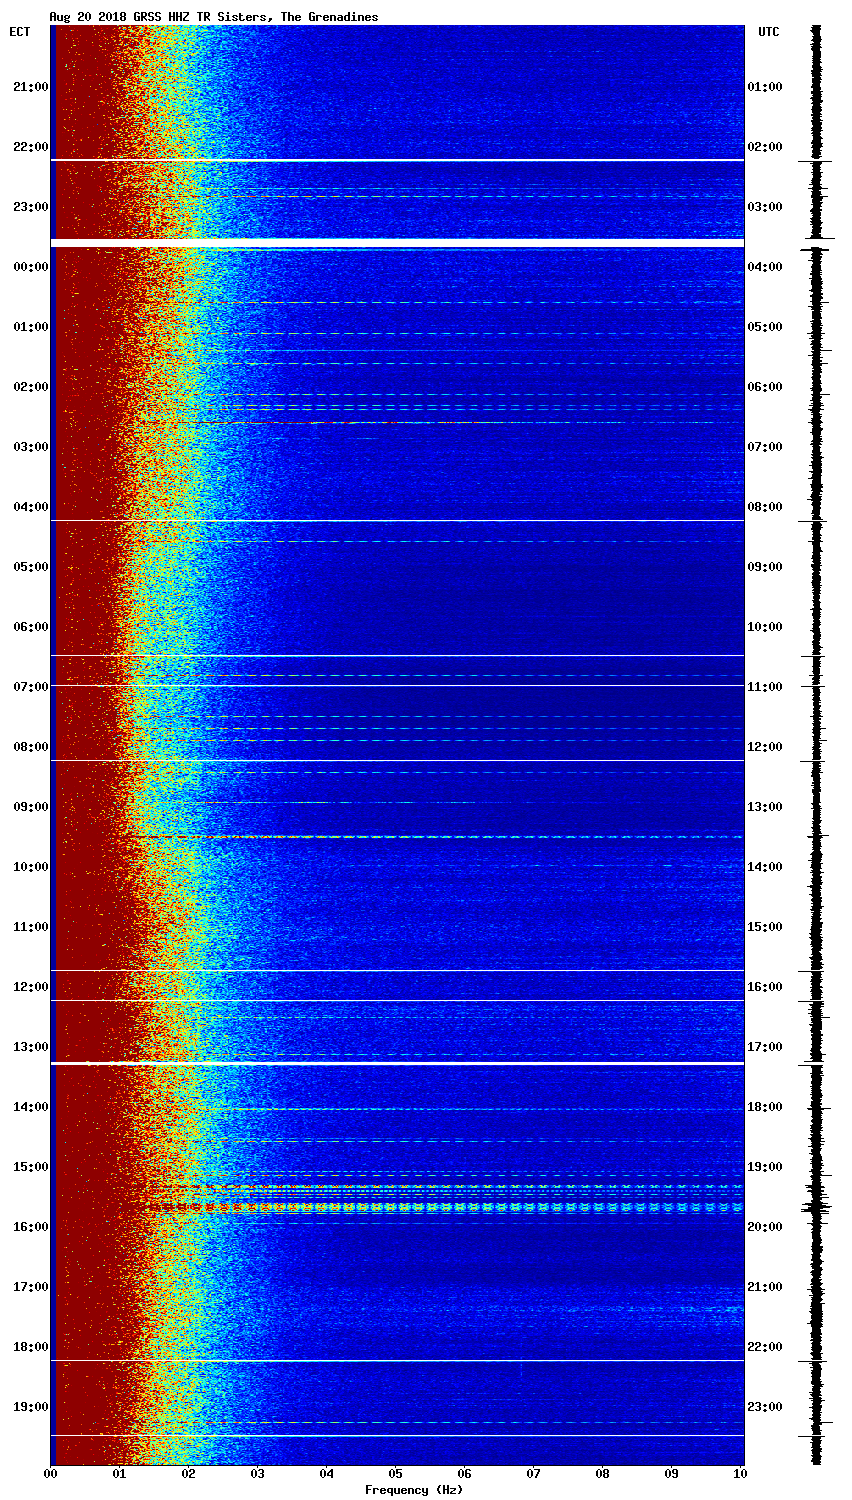
Task: Click the ECT axis label '02:00'
Action: click(31, 387)
